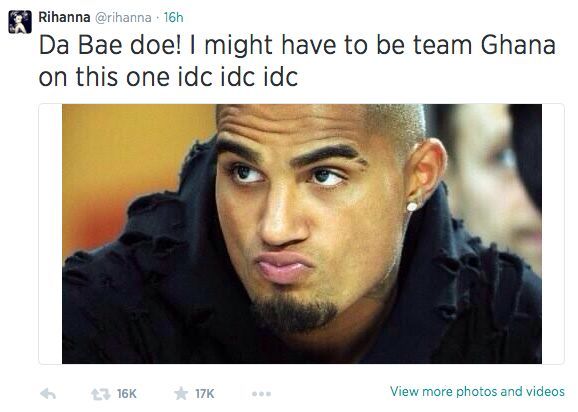Enlarge the embedded photo of the man
The image size is (578, 412).
pos(302,234)
